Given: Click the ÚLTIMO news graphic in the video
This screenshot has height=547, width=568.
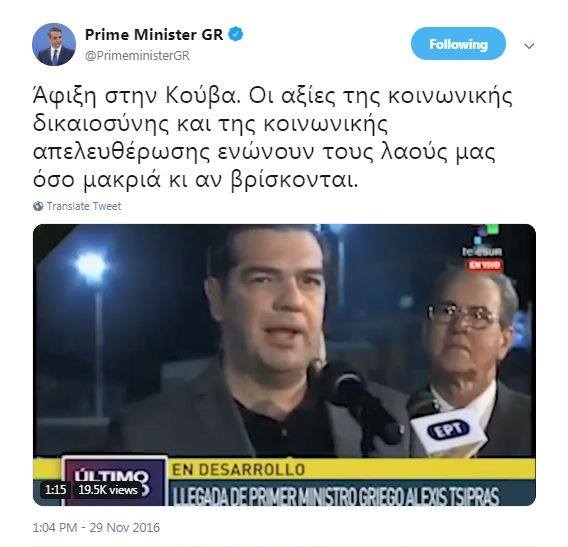Looking at the screenshot, I should click(x=113, y=481).
